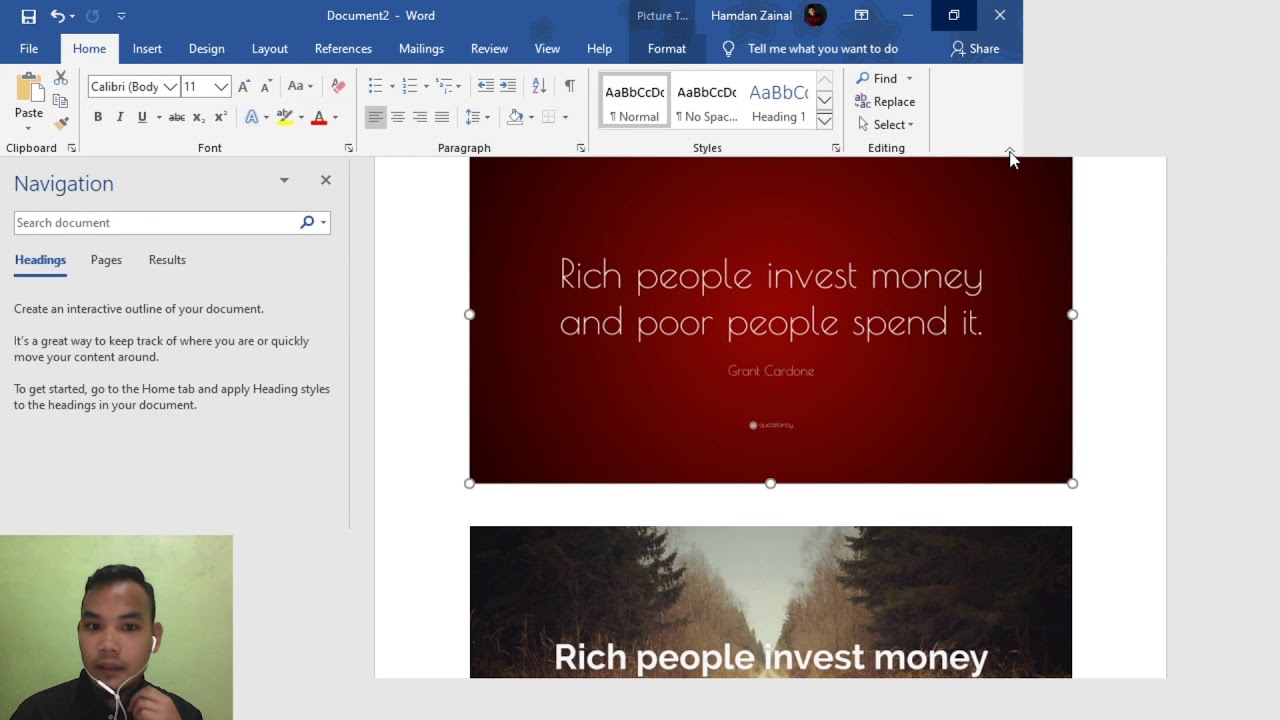
Task: Open line and paragraph spacing options
Action: click(x=478, y=117)
